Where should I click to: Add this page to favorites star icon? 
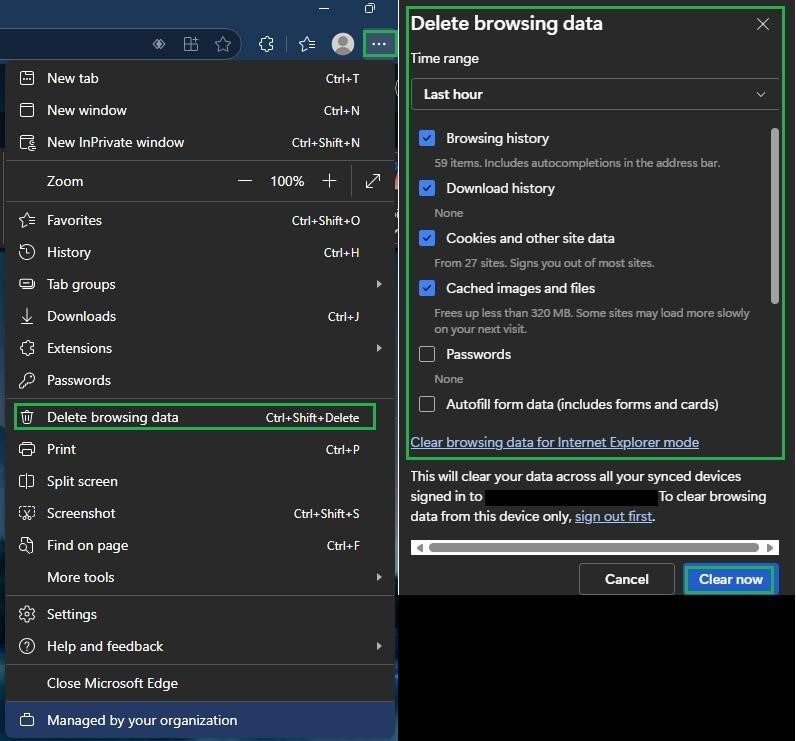click(223, 44)
